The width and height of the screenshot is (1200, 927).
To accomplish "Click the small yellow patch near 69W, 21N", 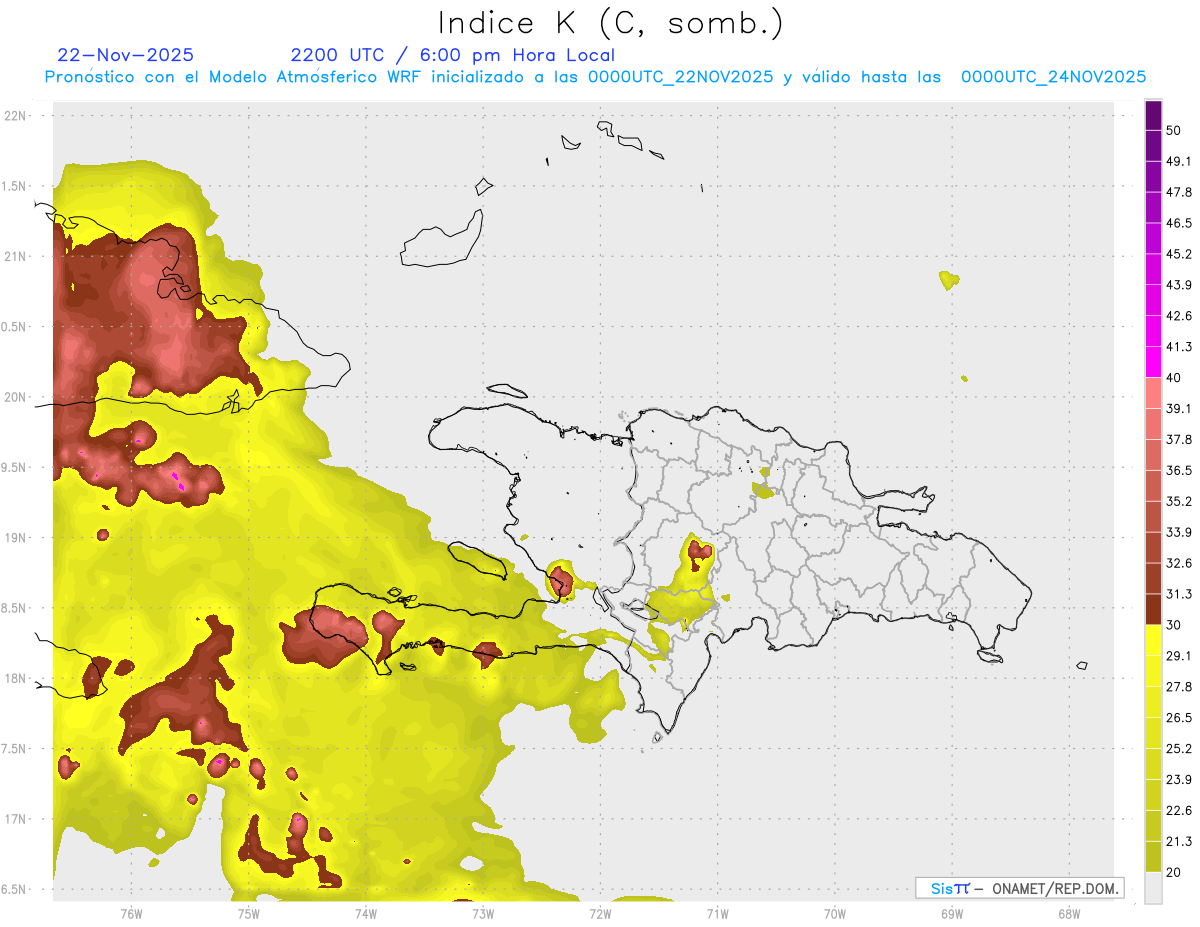I will 949,280.
